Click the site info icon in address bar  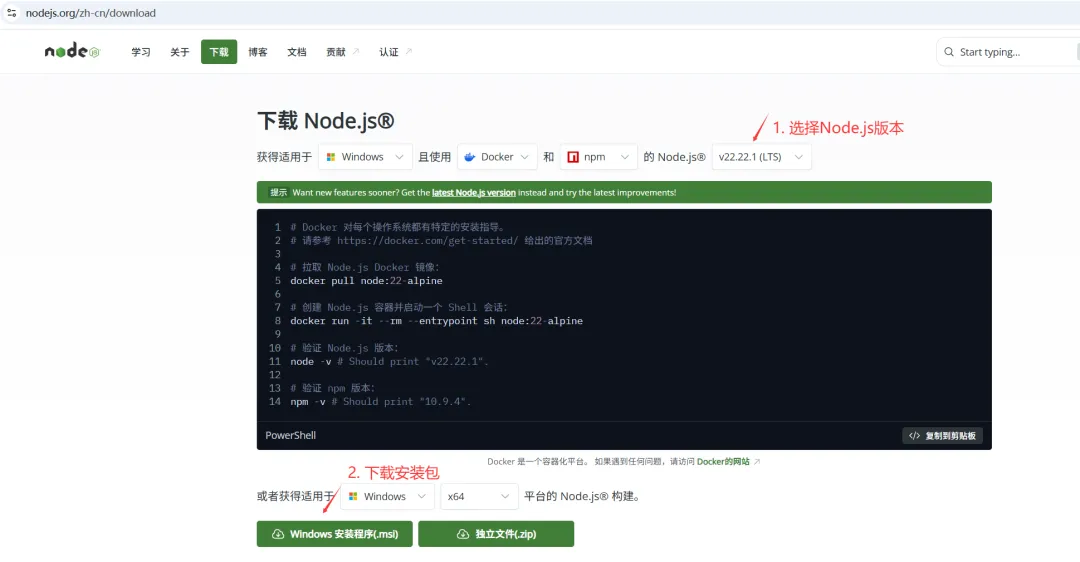(12, 12)
